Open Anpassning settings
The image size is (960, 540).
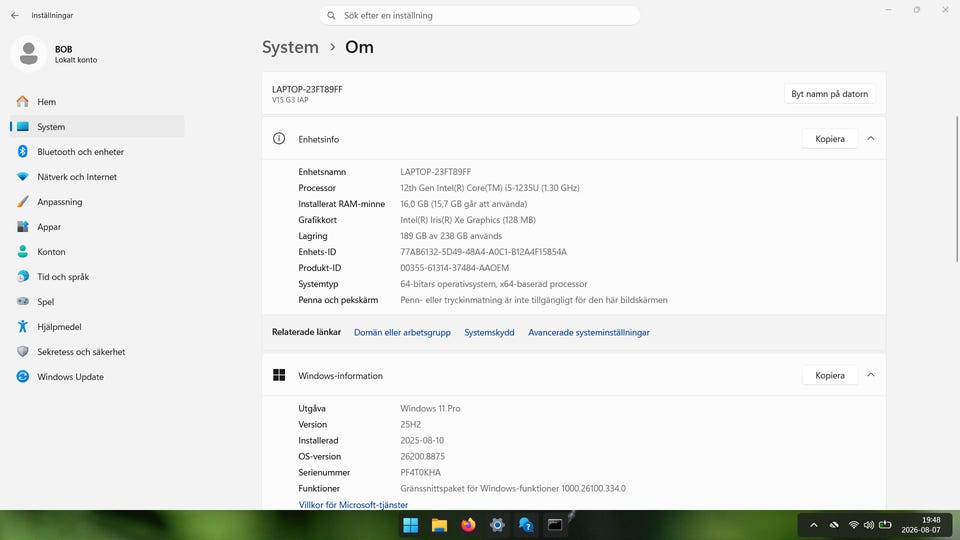pos(97,202)
